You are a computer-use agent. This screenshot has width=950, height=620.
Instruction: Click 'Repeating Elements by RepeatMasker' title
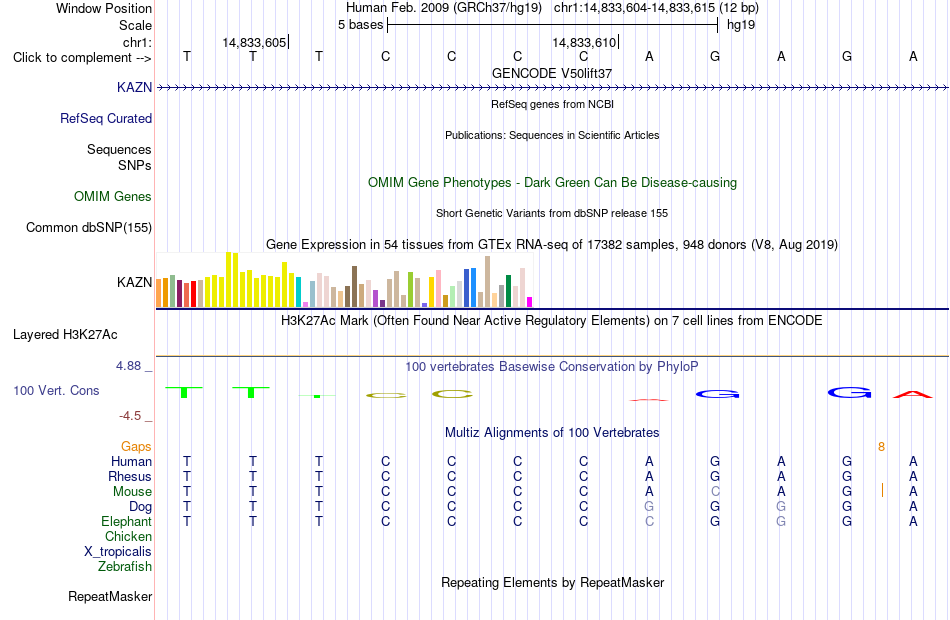pyautogui.click(x=552, y=582)
